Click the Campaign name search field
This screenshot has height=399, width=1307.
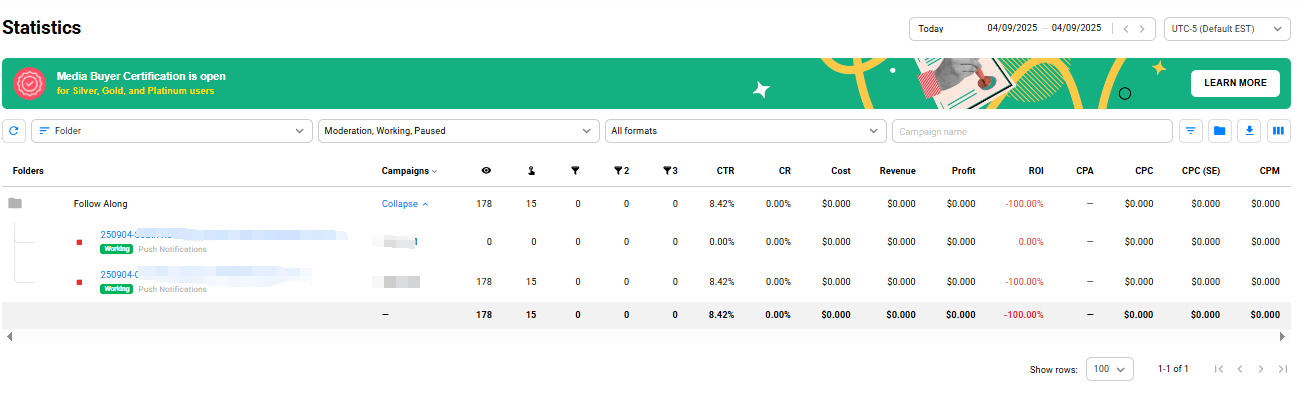coord(1032,131)
